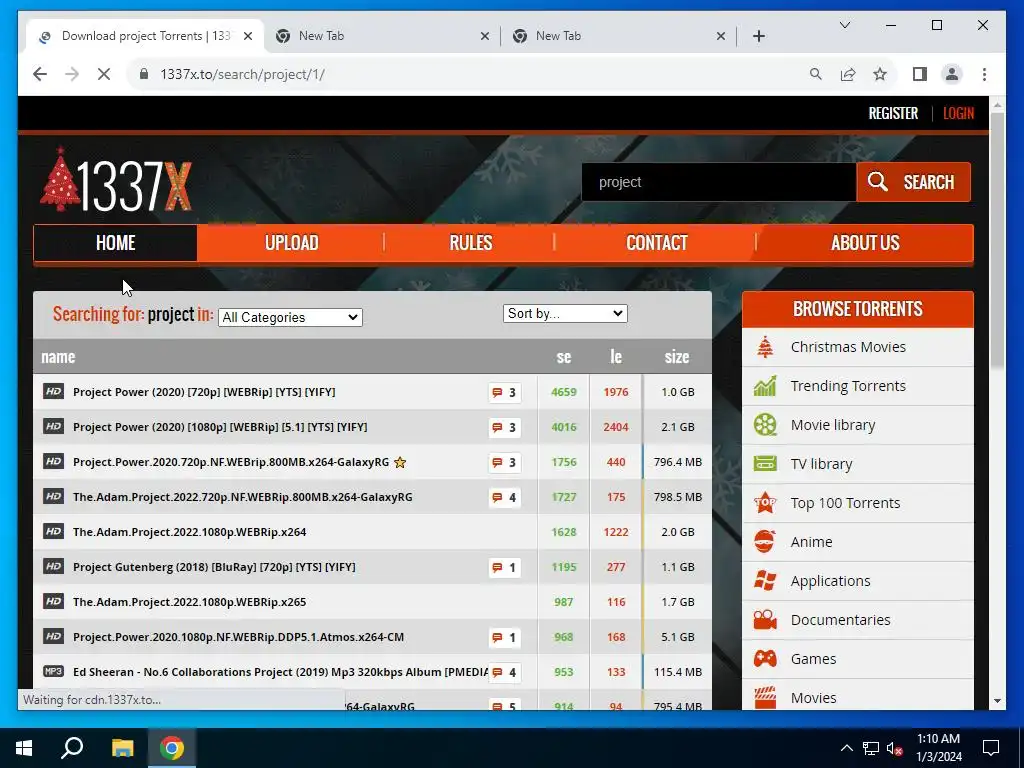Screen dimensions: 1024x768
Task: Close the last New Tab
Action: click(720, 37)
